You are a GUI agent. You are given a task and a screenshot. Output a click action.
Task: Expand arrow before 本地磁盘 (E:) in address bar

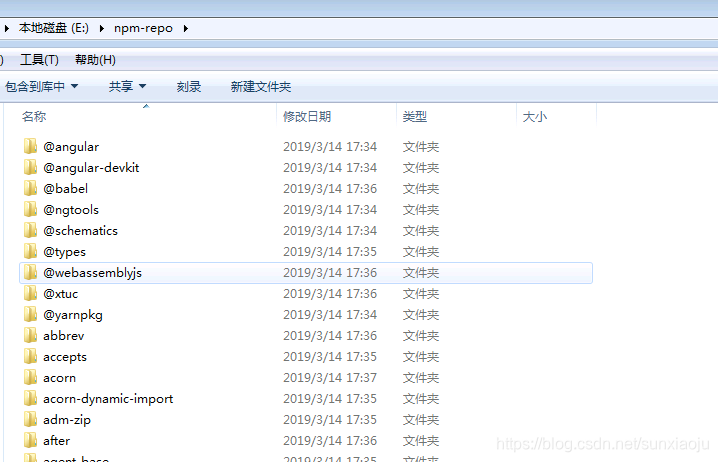click(x=6, y=28)
